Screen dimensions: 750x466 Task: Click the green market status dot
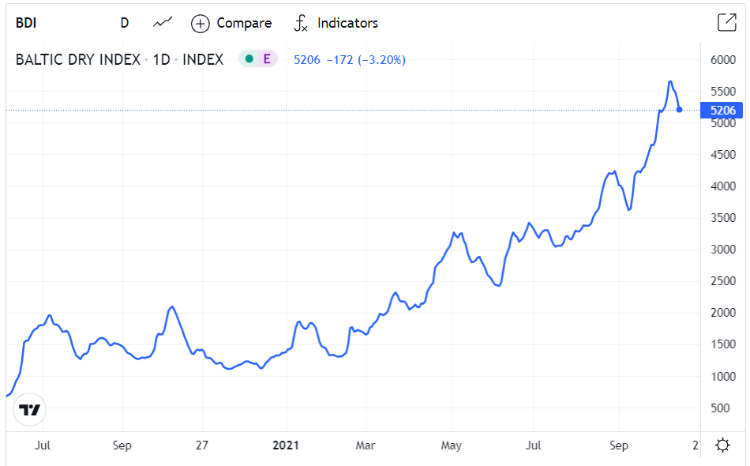pos(248,59)
